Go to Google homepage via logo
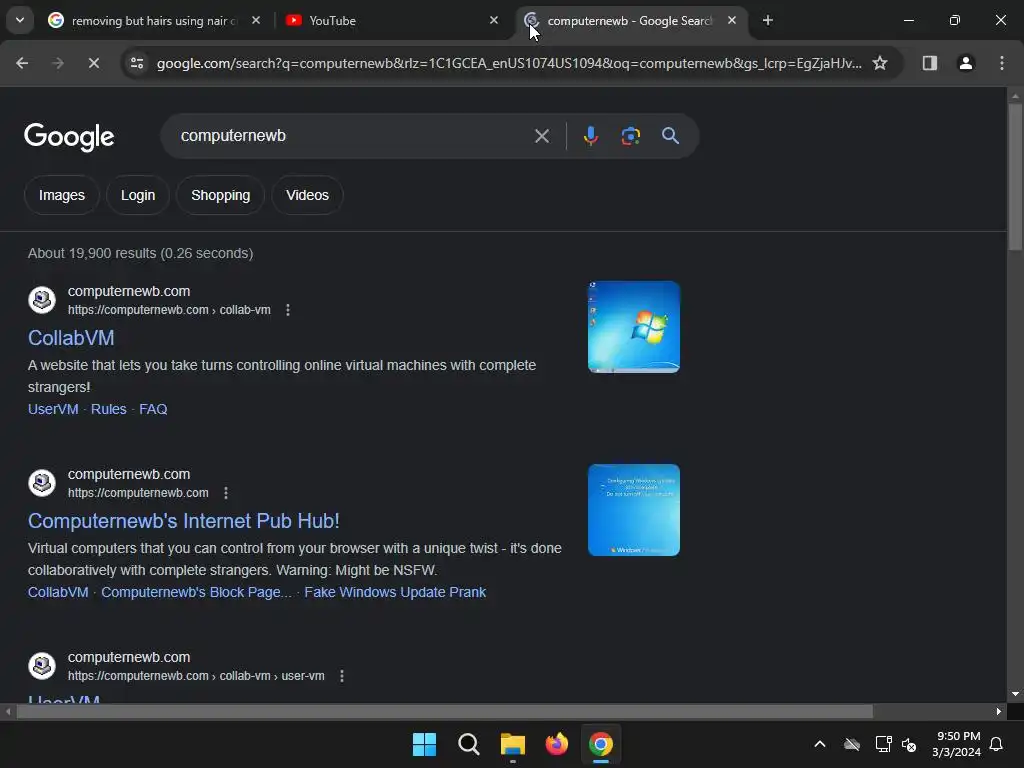The height and width of the screenshot is (768, 1024). (69, 136)
